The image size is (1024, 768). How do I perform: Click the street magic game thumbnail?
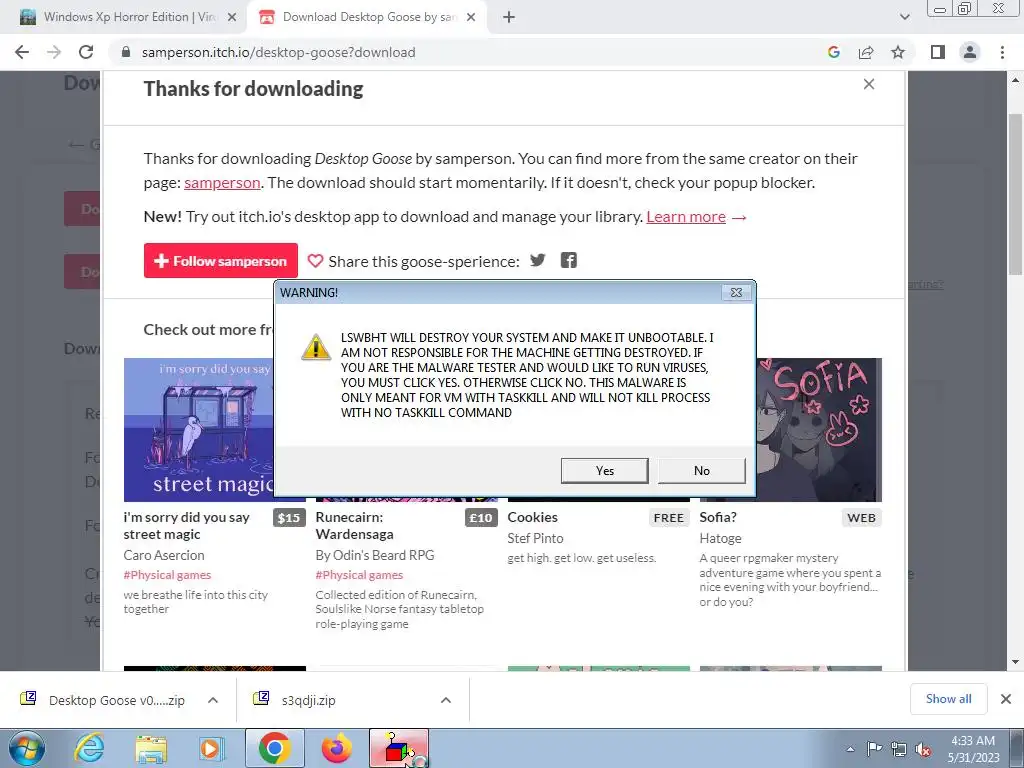coord(199,430)
